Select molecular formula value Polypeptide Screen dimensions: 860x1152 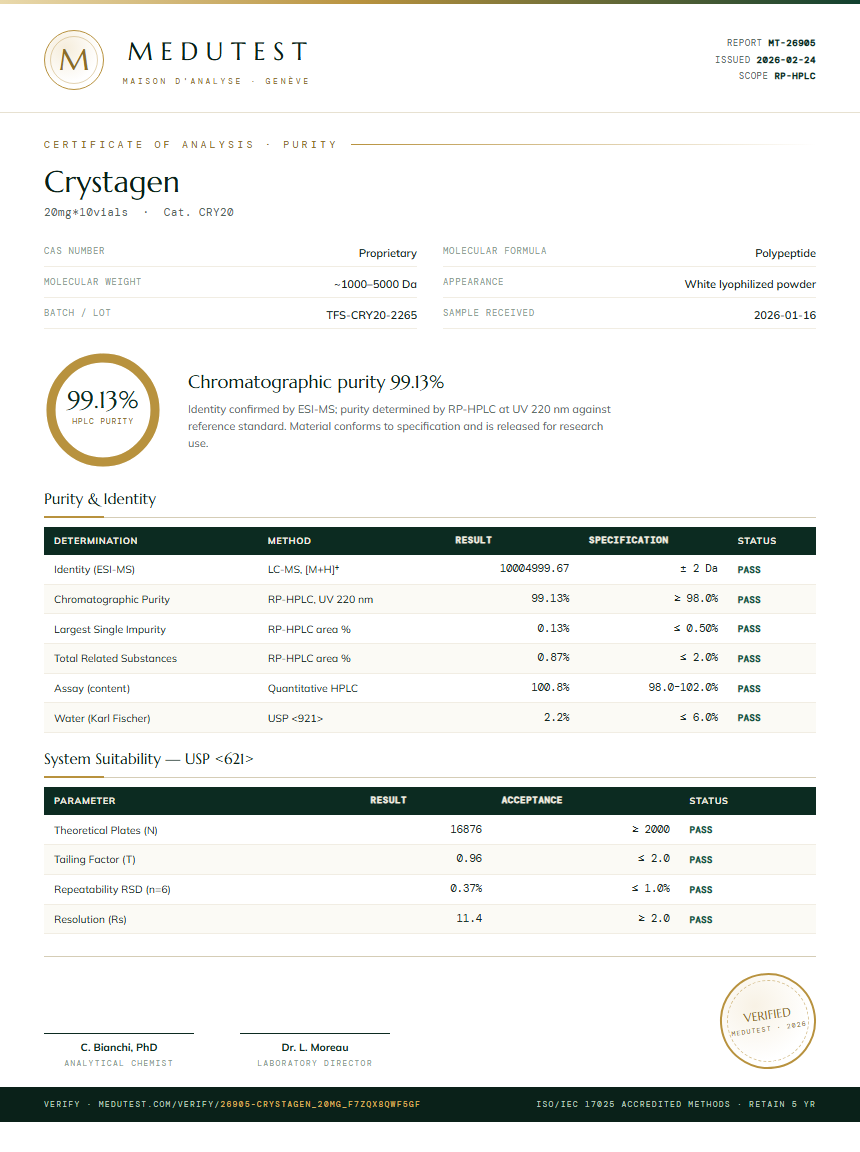tap(785, 253)
